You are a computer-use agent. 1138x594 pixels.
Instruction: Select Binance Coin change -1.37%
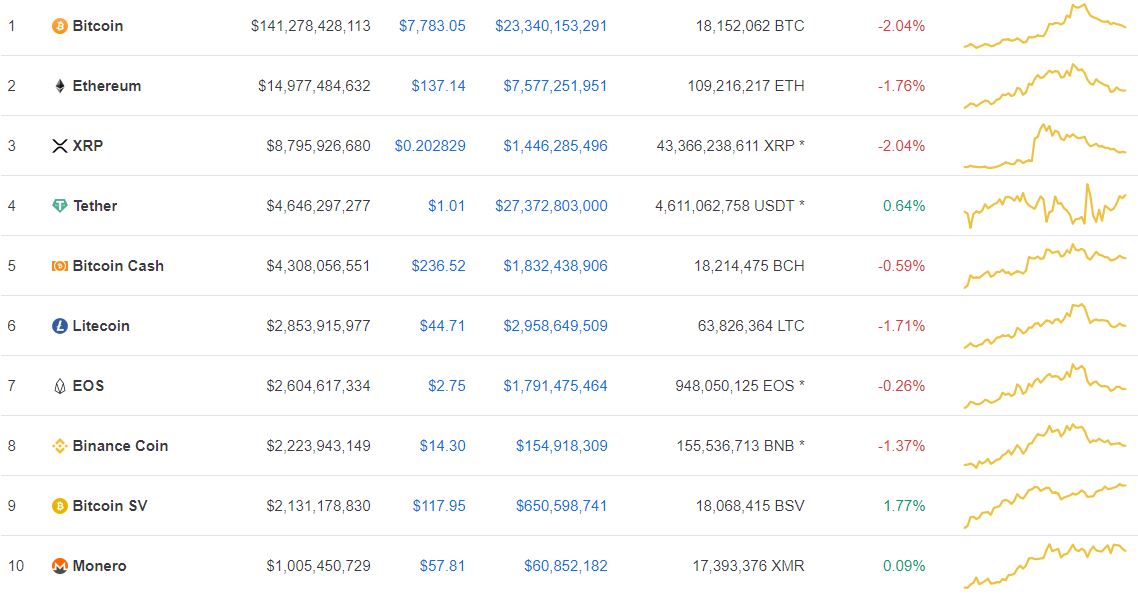click(901, 447)
